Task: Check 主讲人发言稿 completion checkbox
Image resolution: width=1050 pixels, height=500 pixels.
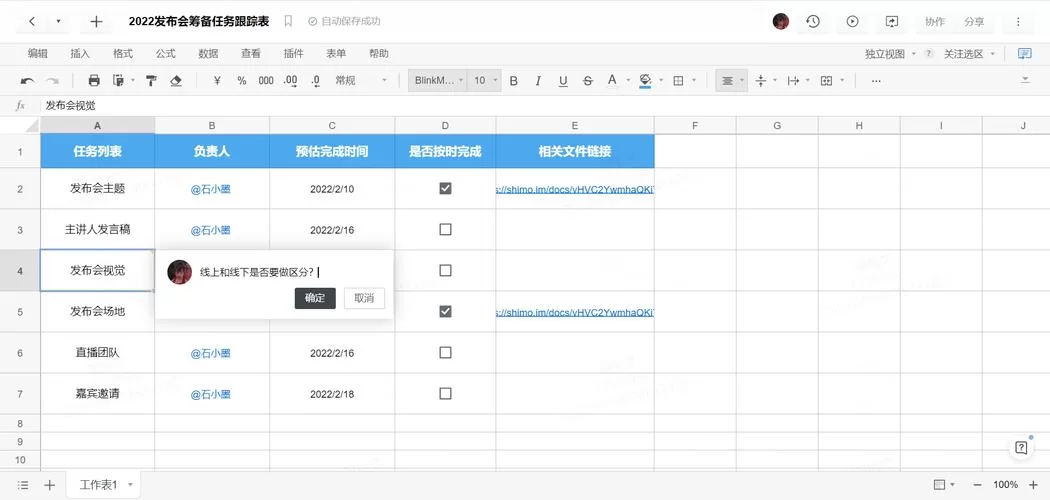Action: [x=445, y=229]
